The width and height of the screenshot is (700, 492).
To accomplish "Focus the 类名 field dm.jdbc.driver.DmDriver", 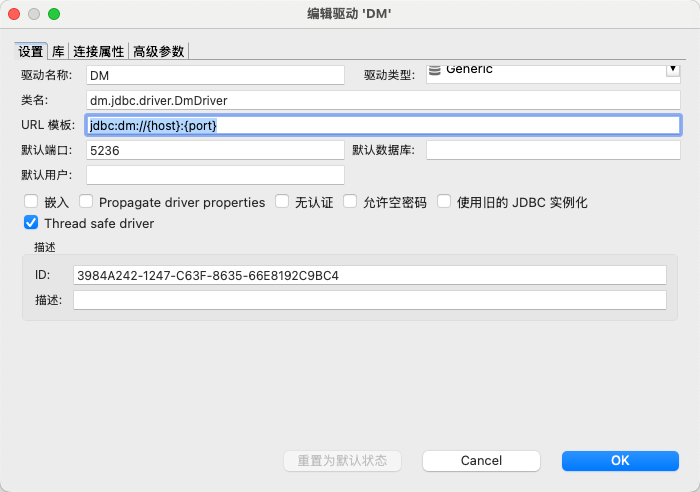I will (383, 100).
